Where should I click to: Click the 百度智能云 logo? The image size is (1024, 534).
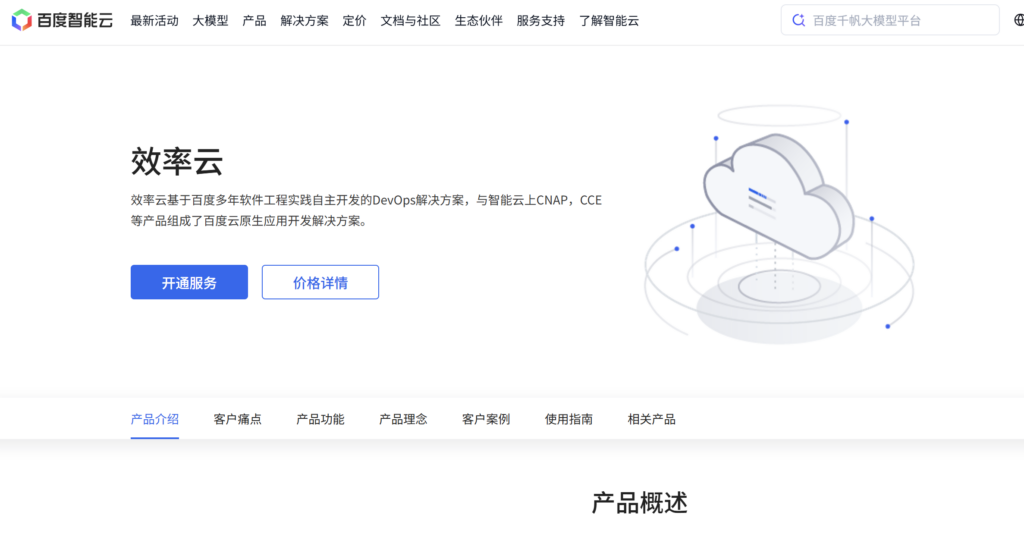click(62, 20)
